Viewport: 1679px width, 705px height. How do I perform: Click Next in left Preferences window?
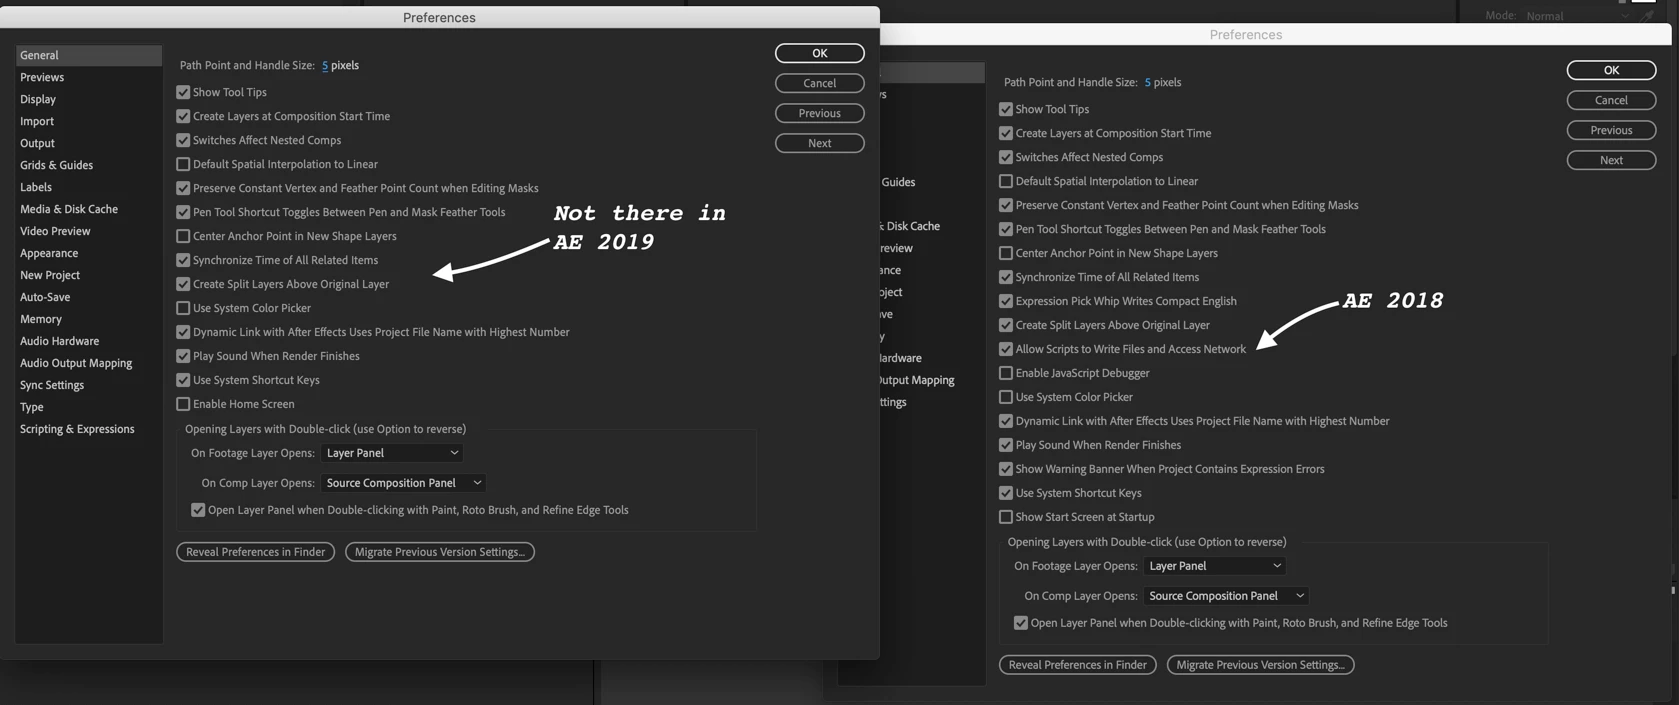pos(820,143)
